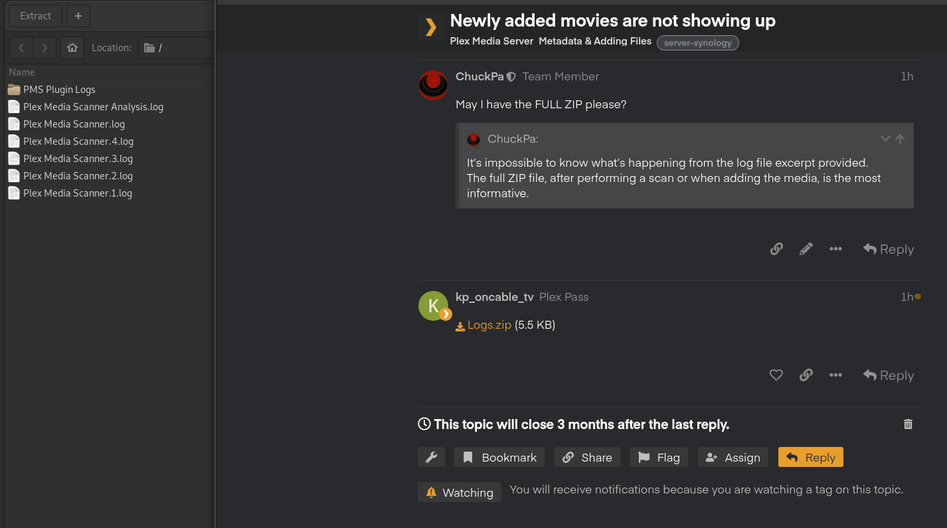947x528 pixels.
Task: Open ChuckPa's avatar profile
Action: [x=433, y=85]
